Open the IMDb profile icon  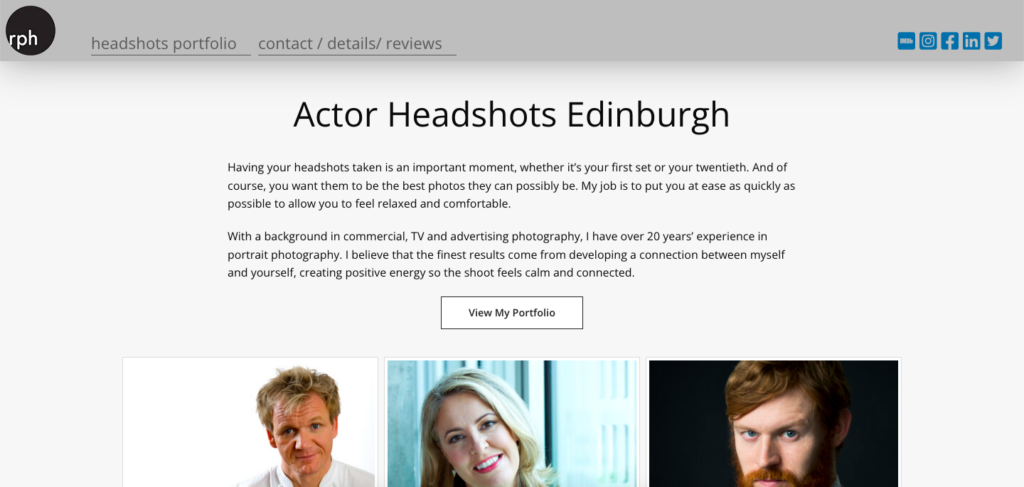[906, 41]
